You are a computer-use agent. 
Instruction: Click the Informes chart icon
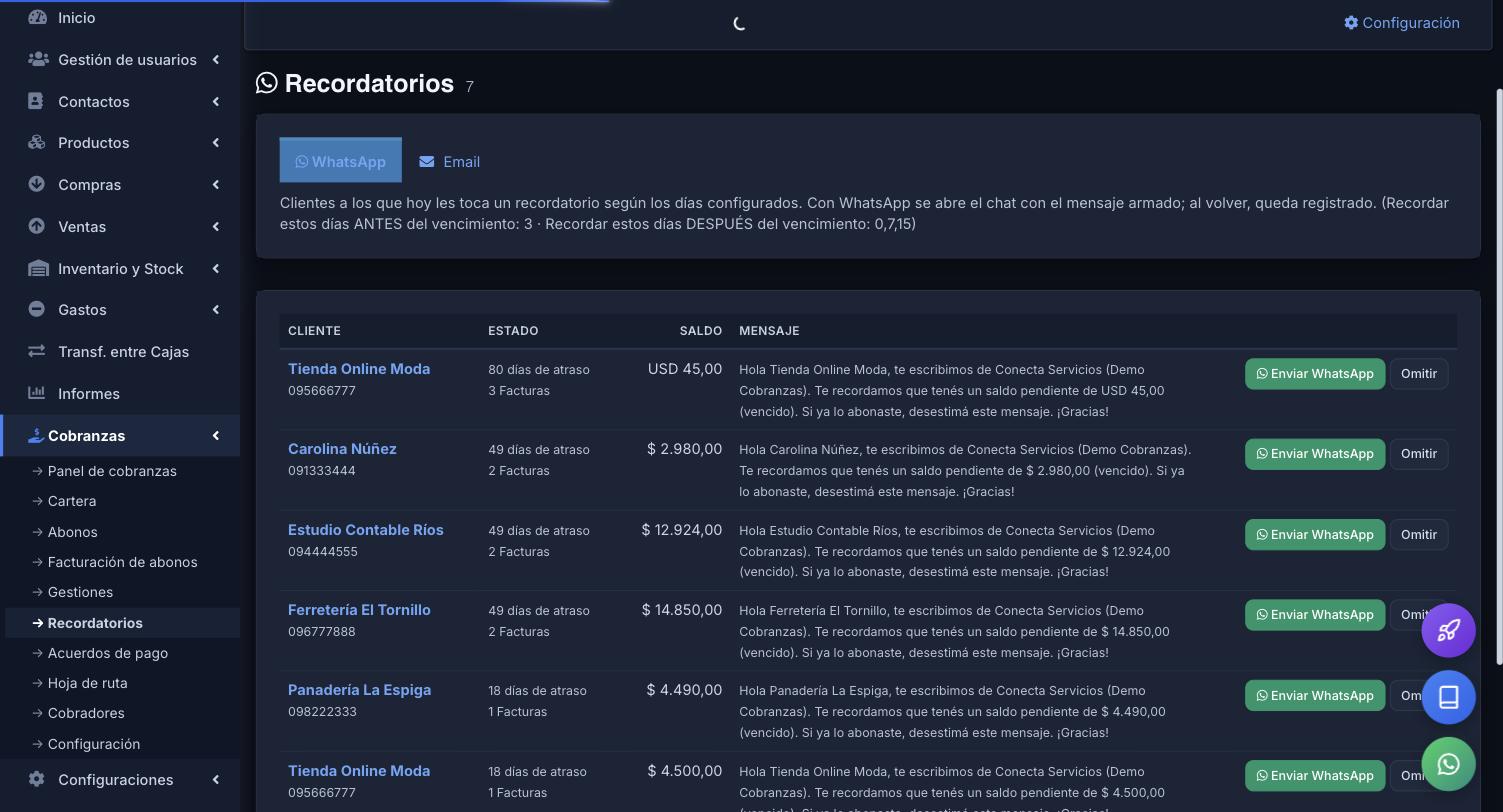point(36,393)
